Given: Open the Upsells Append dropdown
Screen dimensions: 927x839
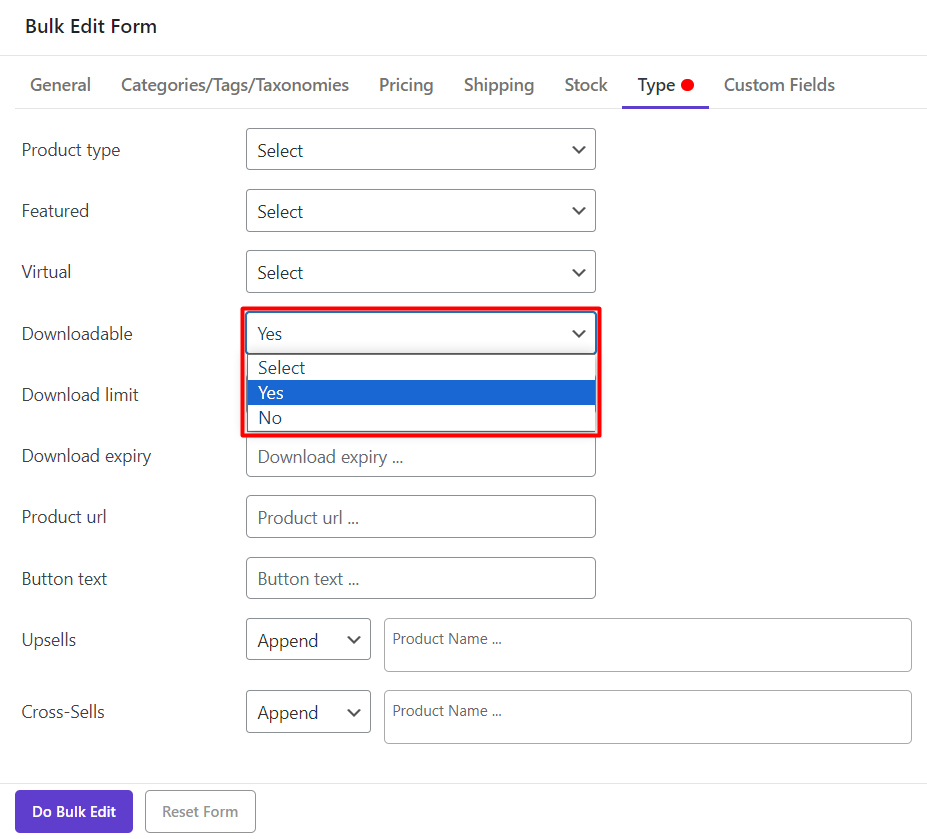Looking at the screenshot, I should pyautogui.click(x=308, y=640).
